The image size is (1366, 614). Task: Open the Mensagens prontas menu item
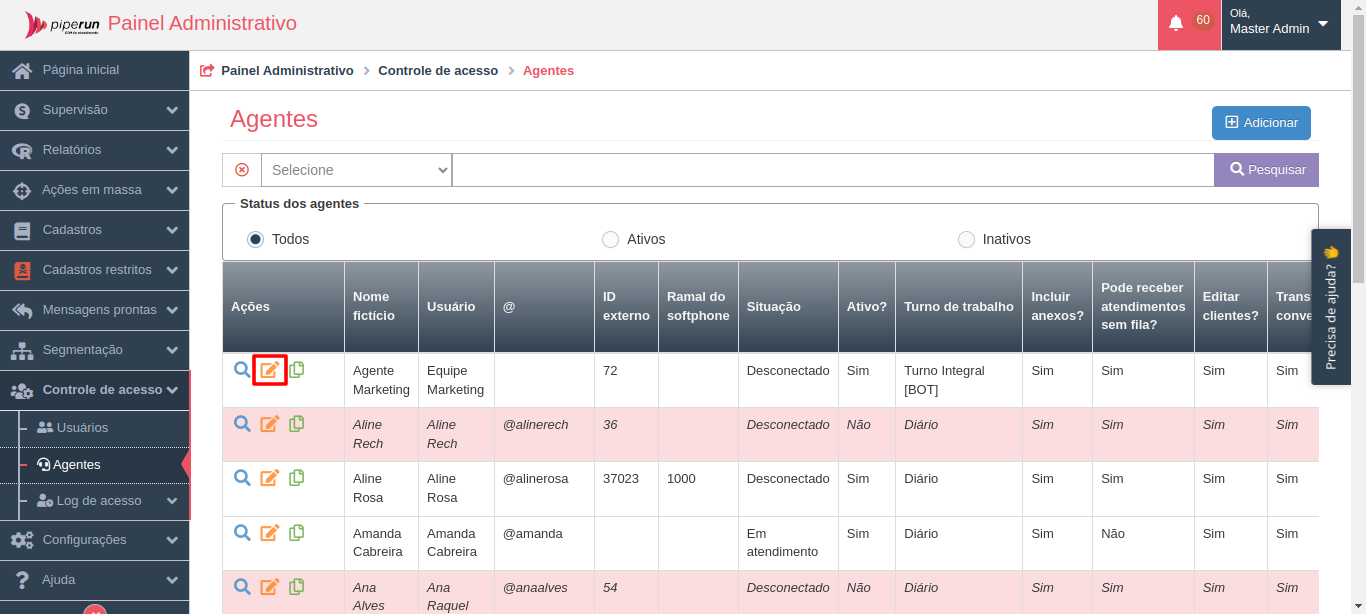(94, 310)
